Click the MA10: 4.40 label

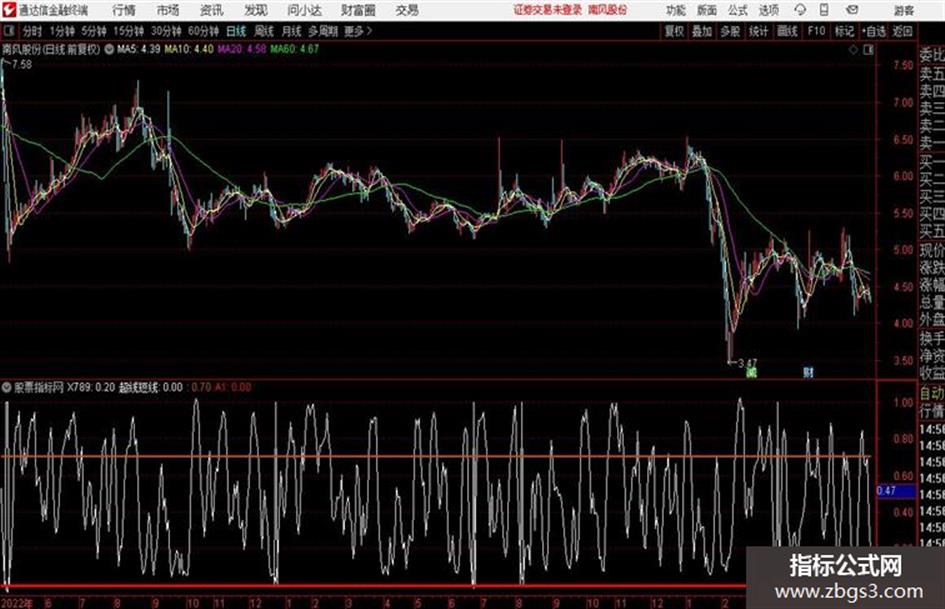189,49
